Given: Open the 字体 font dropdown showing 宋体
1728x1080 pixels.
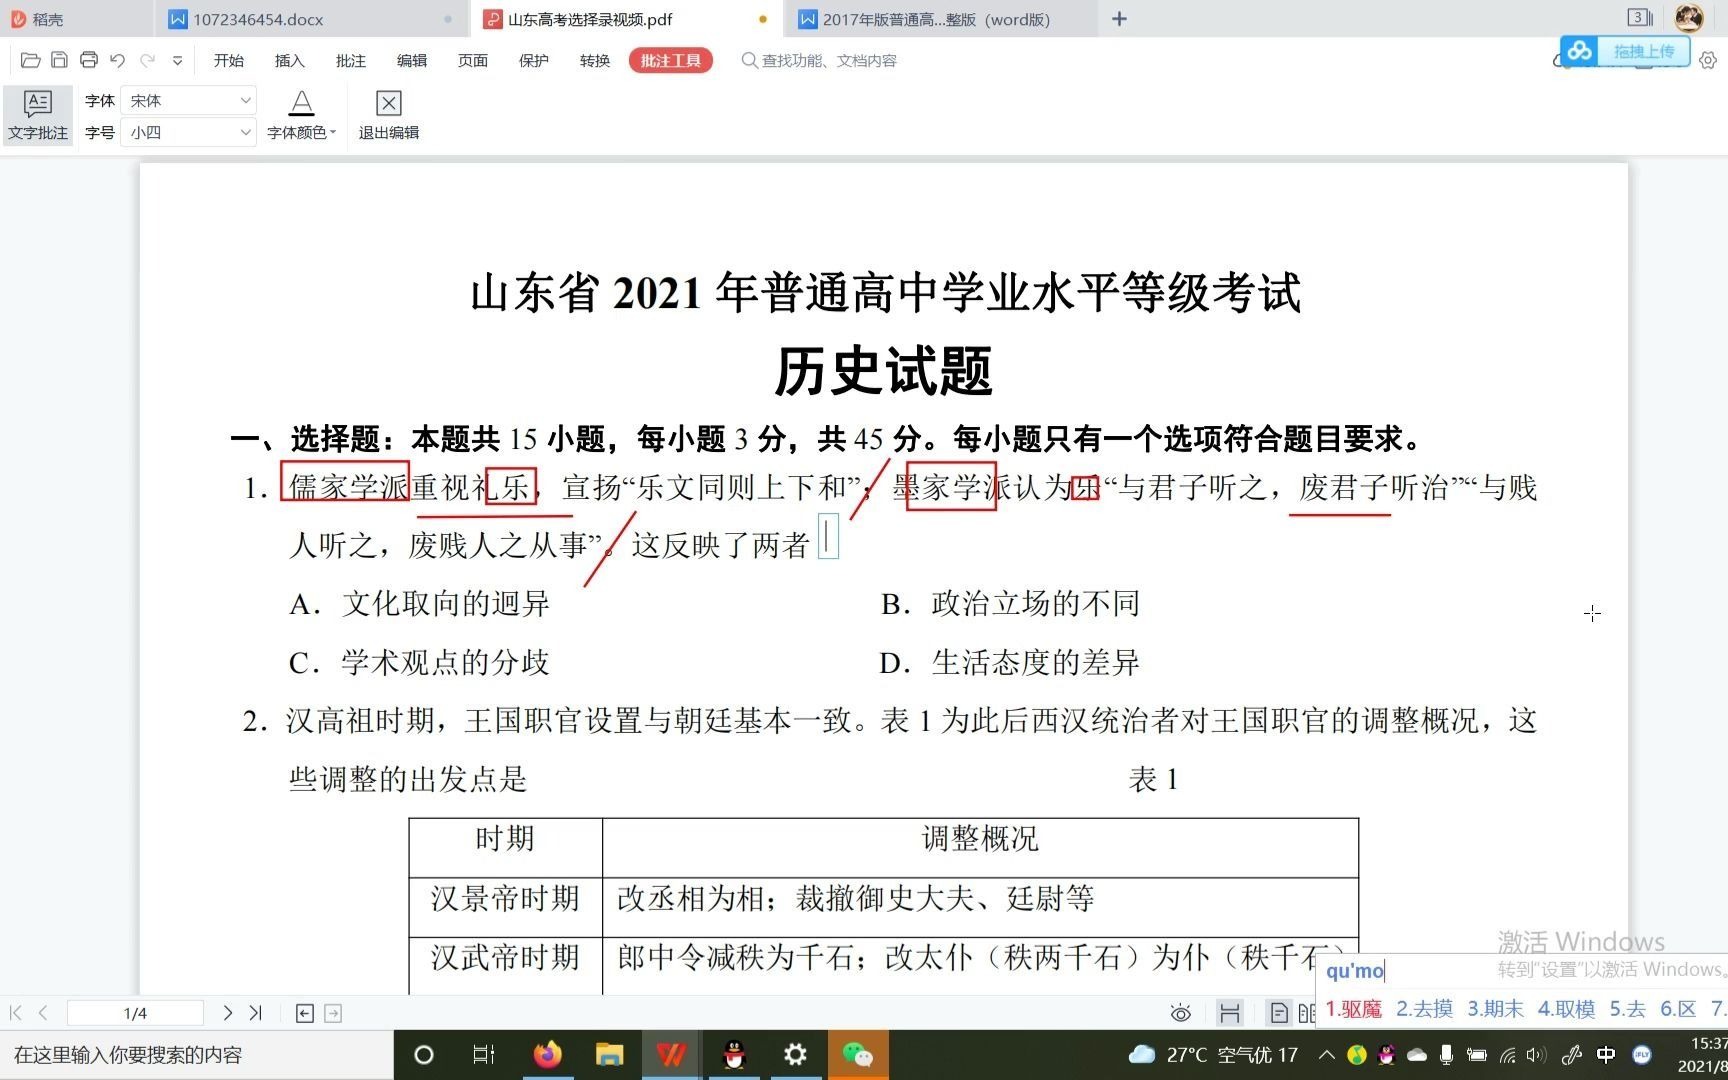Looking at the screenshot, I should tap(189, 100).
